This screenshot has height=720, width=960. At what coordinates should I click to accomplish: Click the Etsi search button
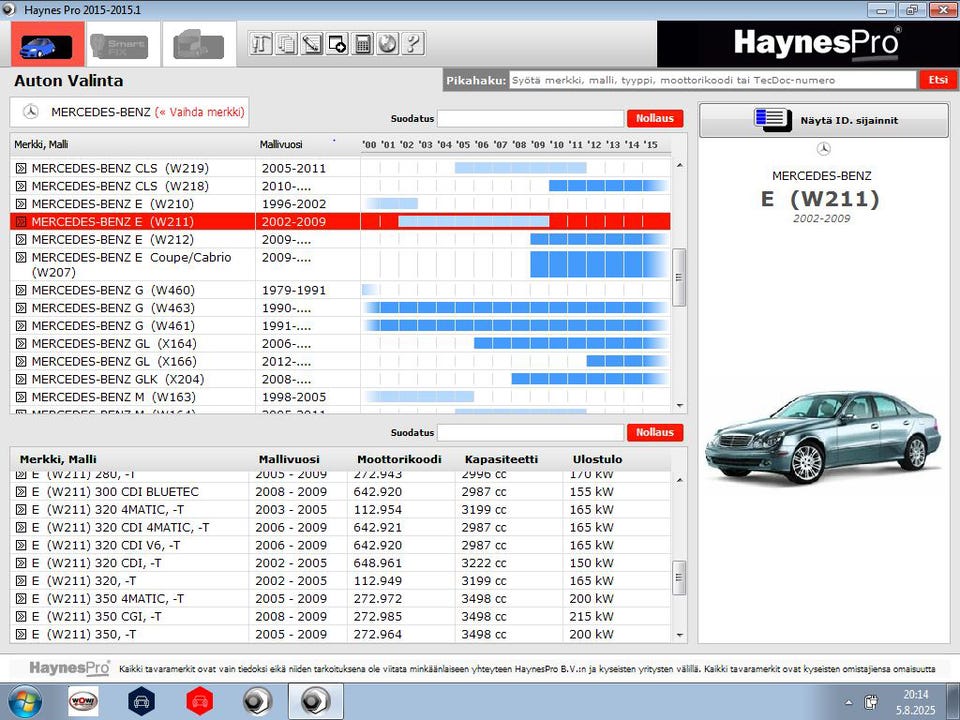(x=936, y=80)
